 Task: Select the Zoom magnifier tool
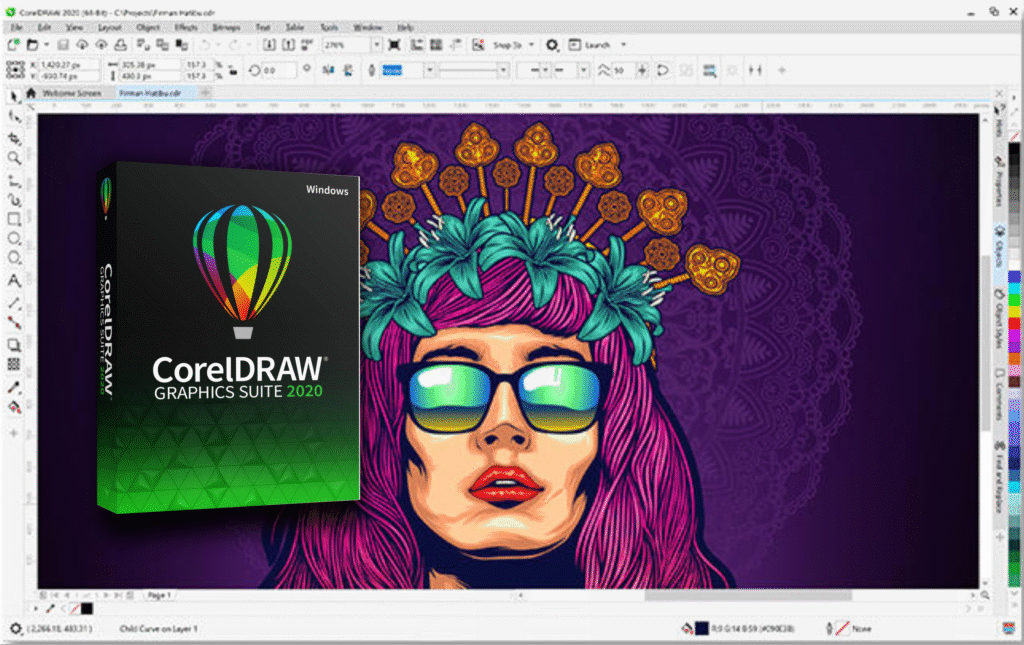[14, 158]
